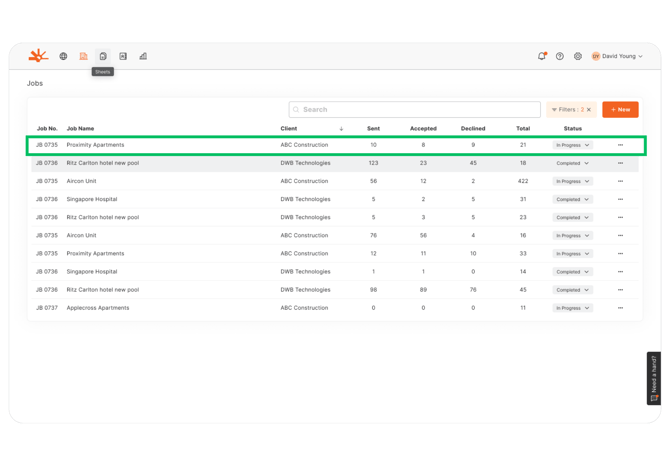Viewport: 670px width, 466px height.
Task: Change the status of the first Aircon Unit job
Action: click(x=573, y=181)
